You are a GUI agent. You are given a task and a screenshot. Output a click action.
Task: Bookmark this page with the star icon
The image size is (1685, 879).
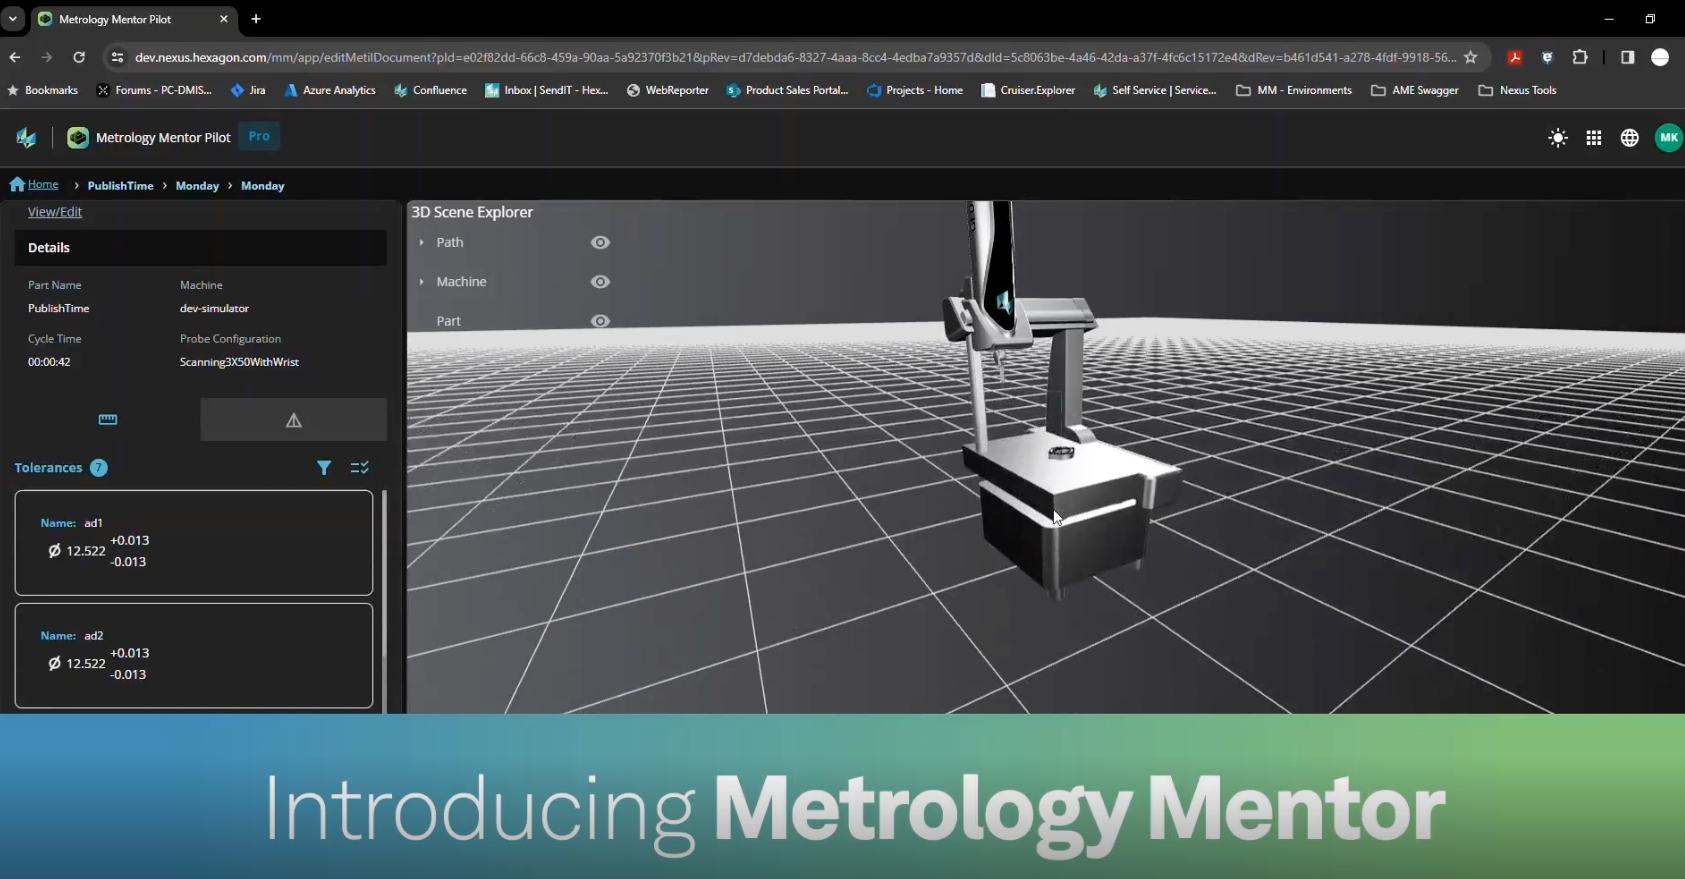coord(1470,57)
